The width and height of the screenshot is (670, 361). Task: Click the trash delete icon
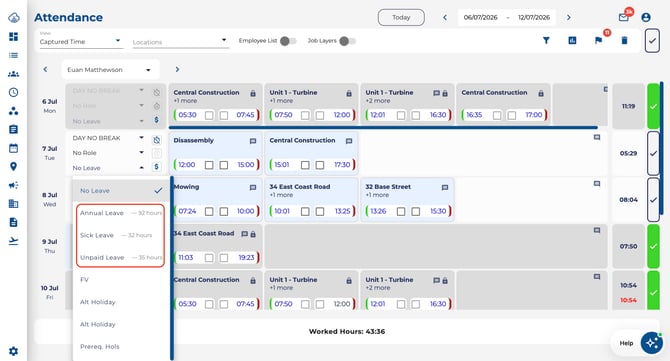point(624,41)
